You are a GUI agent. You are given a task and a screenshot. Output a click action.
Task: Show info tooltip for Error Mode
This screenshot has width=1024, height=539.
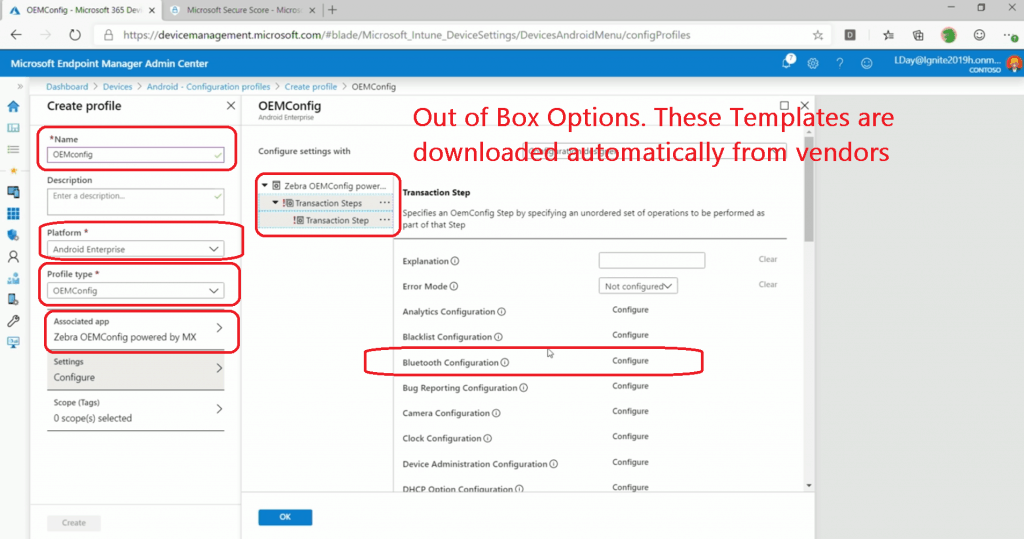[454, 286]
